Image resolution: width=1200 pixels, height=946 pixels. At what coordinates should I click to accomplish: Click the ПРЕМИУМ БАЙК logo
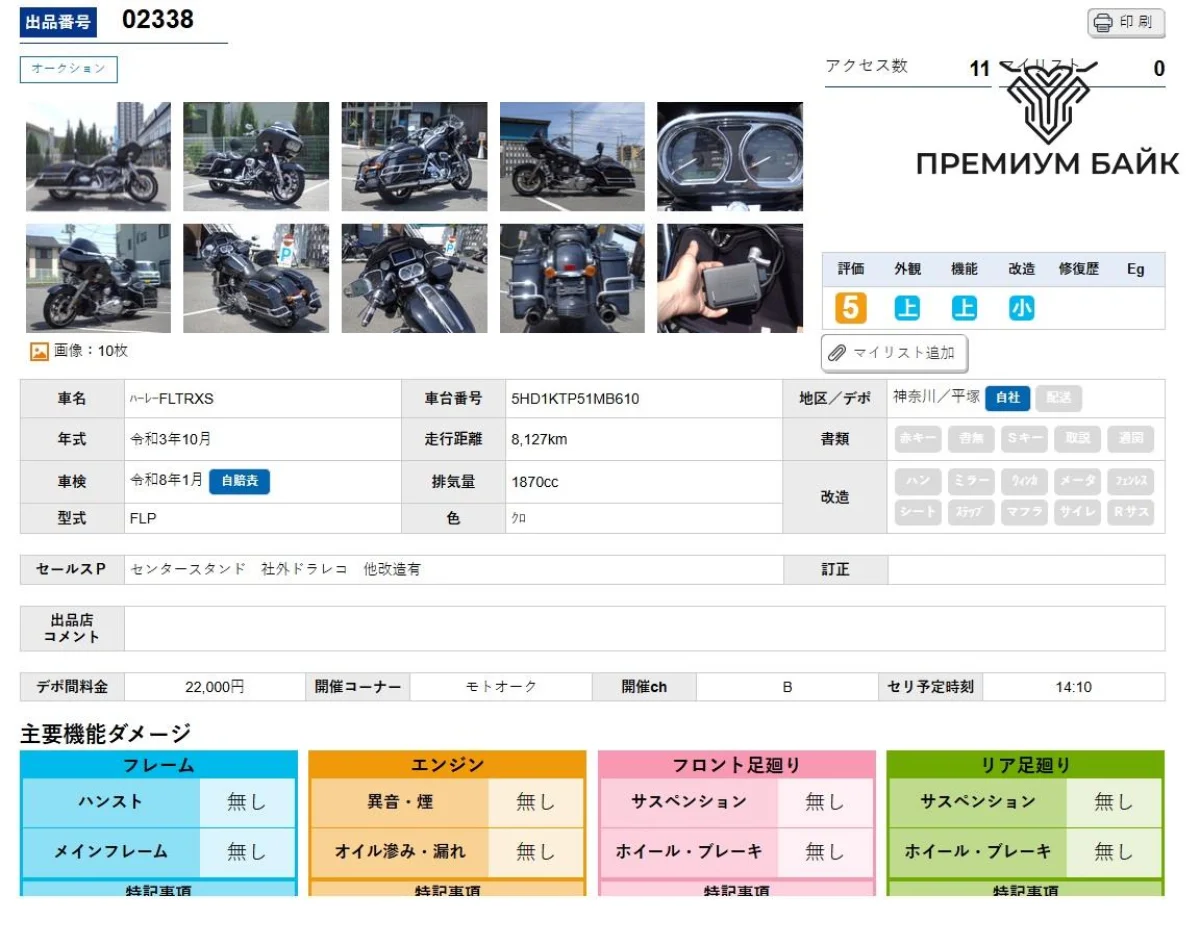(1047, 125)
